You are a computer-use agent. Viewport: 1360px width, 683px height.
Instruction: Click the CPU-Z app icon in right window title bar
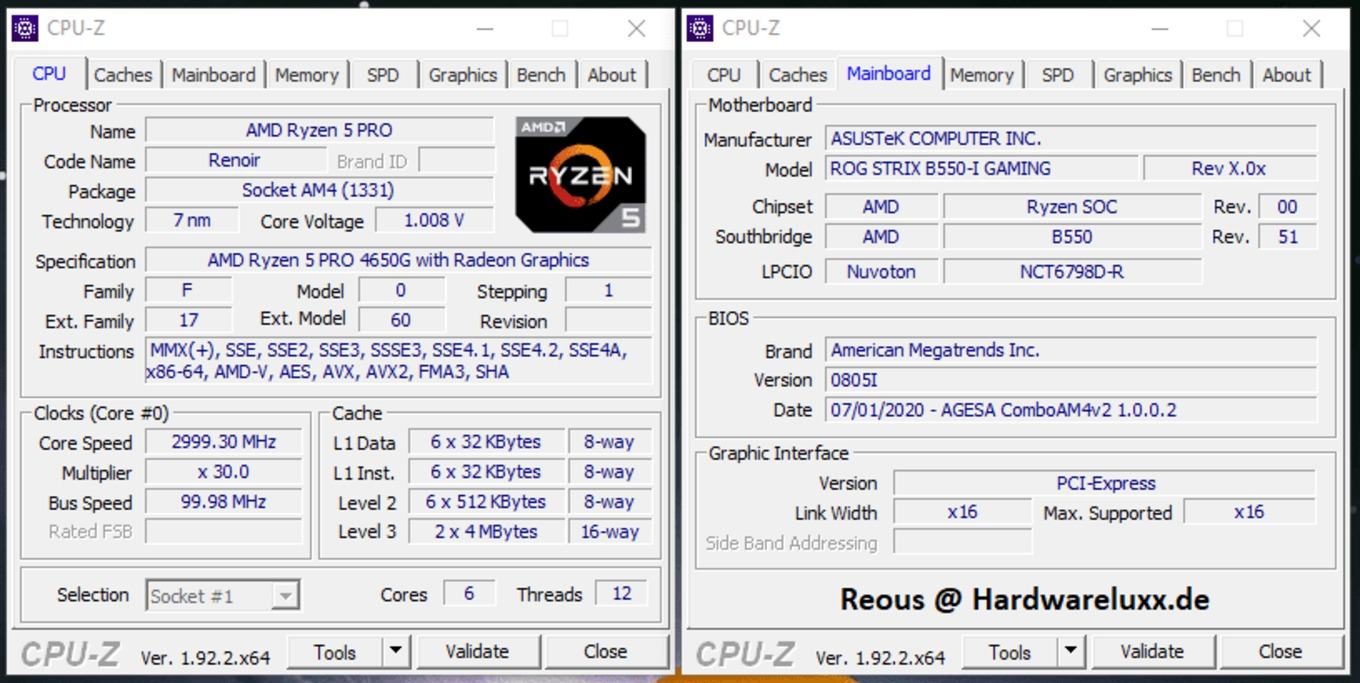(x=700, y=28)
